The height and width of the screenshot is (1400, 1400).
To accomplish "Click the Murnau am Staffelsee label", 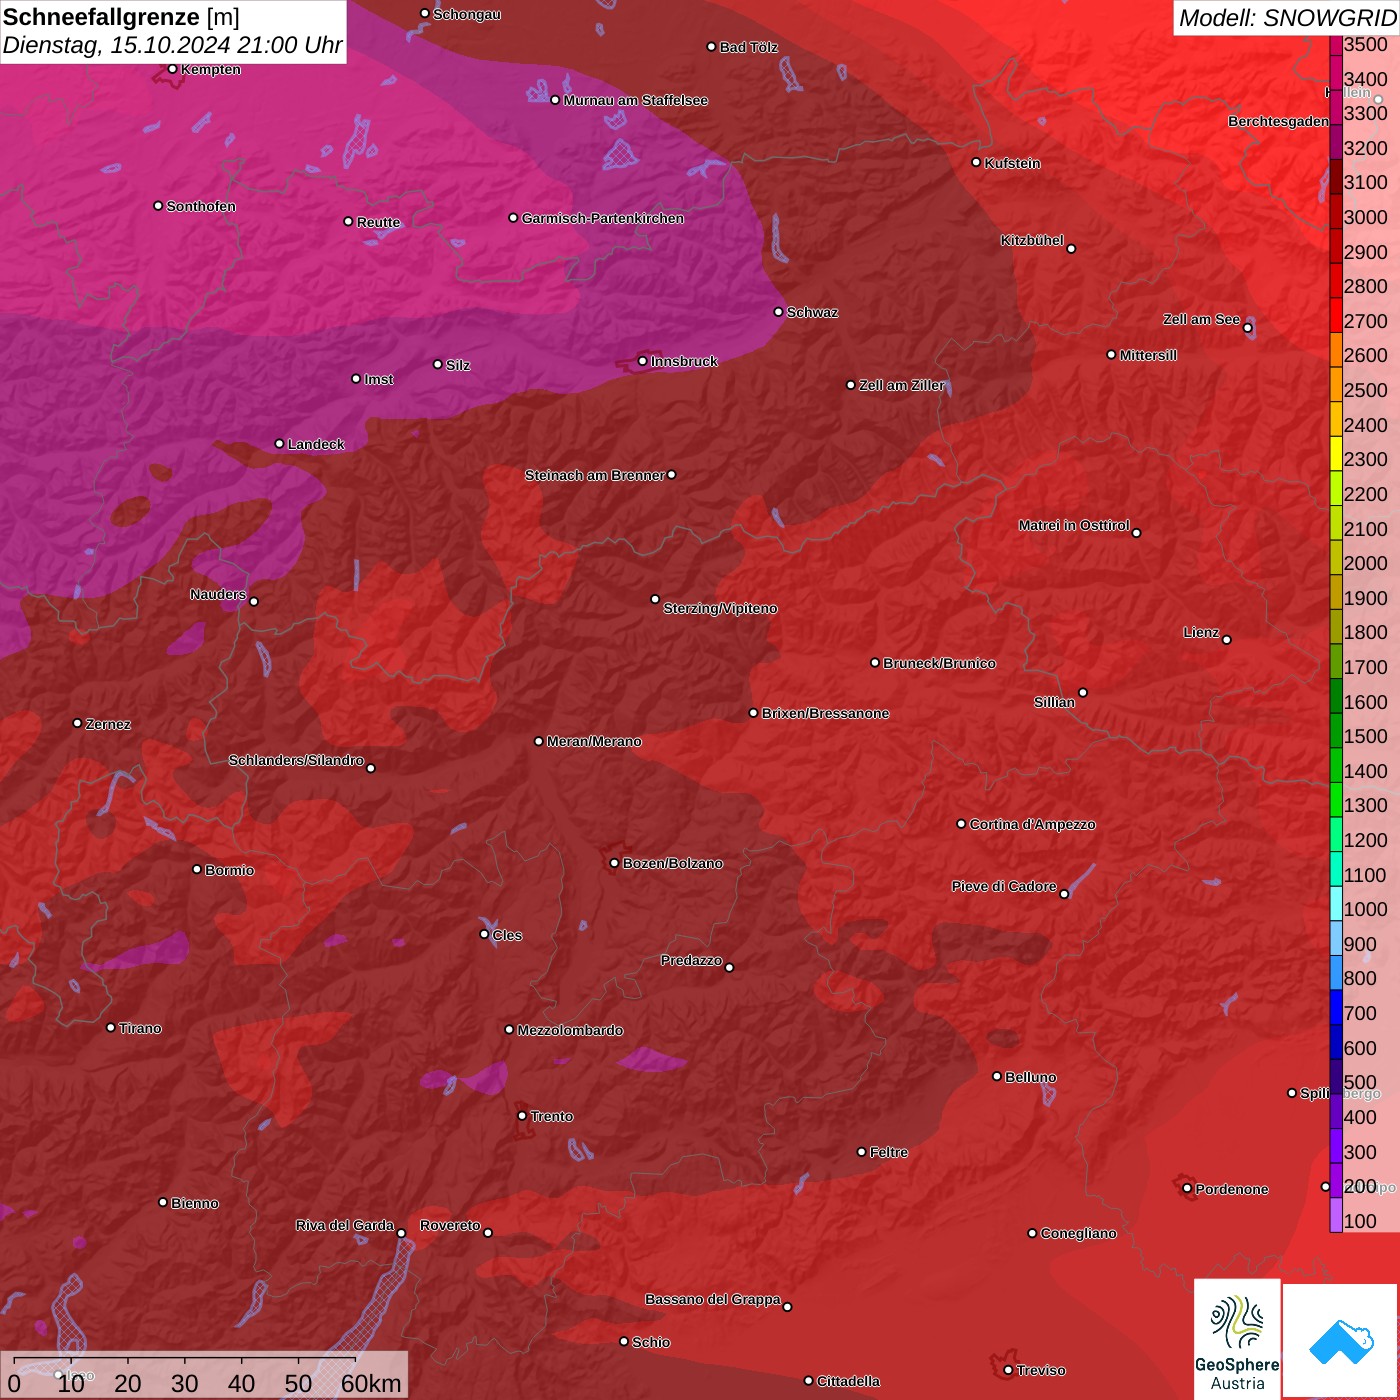I will click(636, 100).
